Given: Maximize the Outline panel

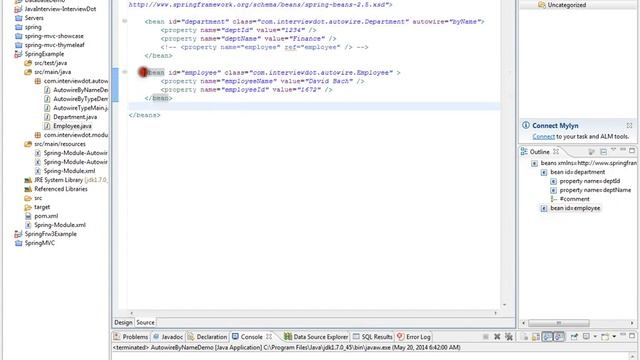Looking at the screenshot, I should point(632,151).
